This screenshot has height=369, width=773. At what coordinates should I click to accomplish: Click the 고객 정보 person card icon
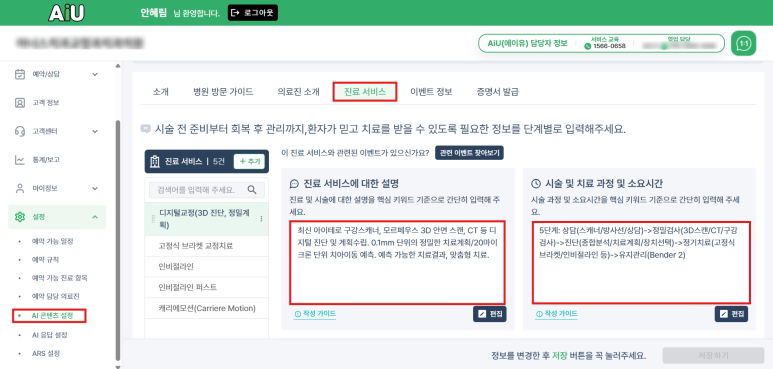[20, 103]
